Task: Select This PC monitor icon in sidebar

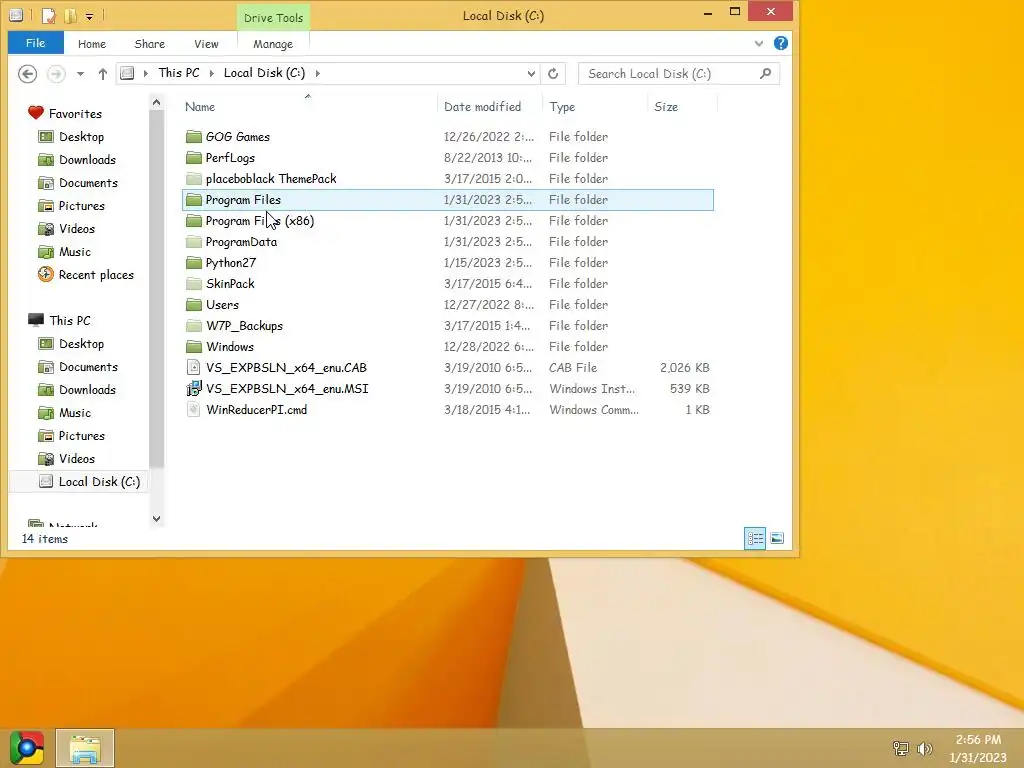Action: click(36, 320)
